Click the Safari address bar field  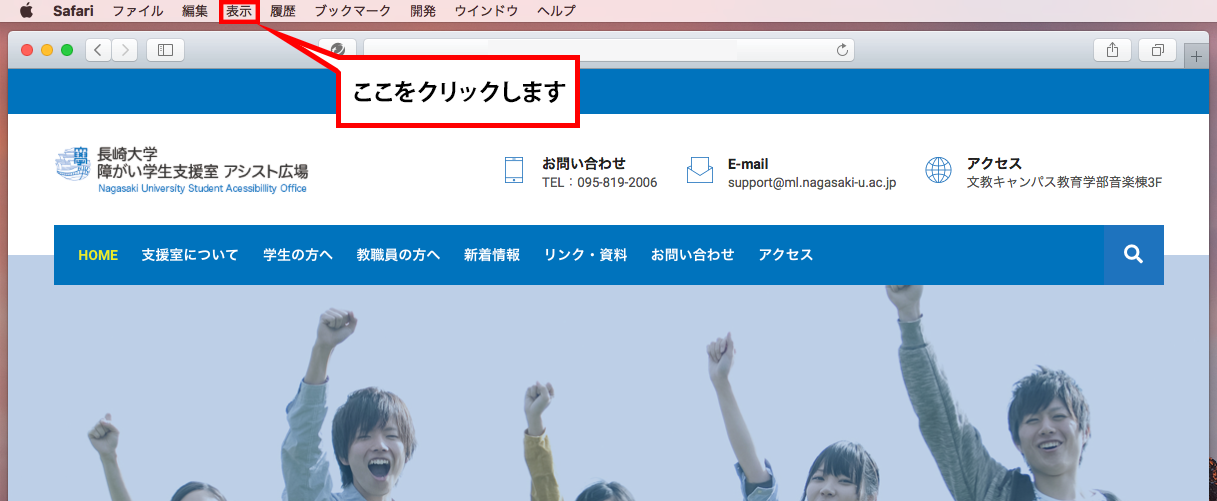tap(609, 49)
